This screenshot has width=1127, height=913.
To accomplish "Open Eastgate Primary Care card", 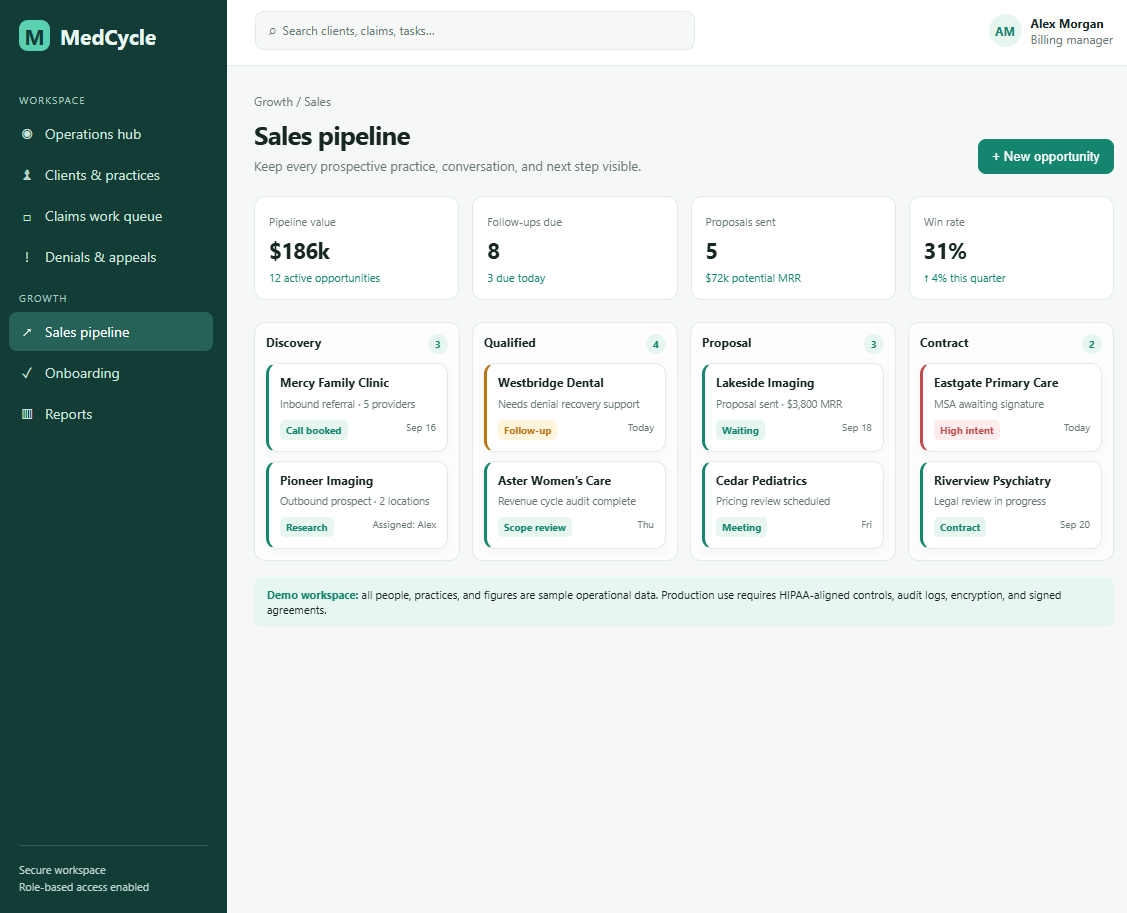I will coord(1011,407).
